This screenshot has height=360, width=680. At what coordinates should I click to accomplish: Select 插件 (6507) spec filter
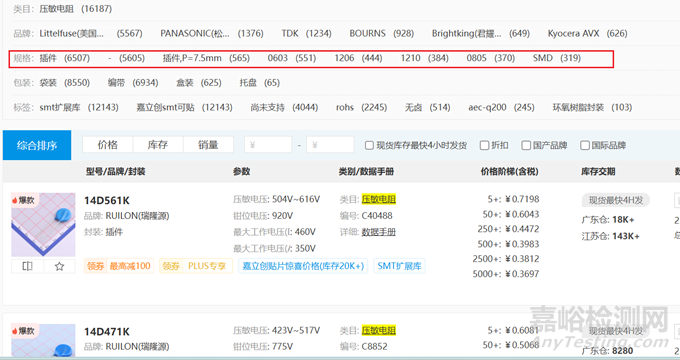tap(65, 58)
